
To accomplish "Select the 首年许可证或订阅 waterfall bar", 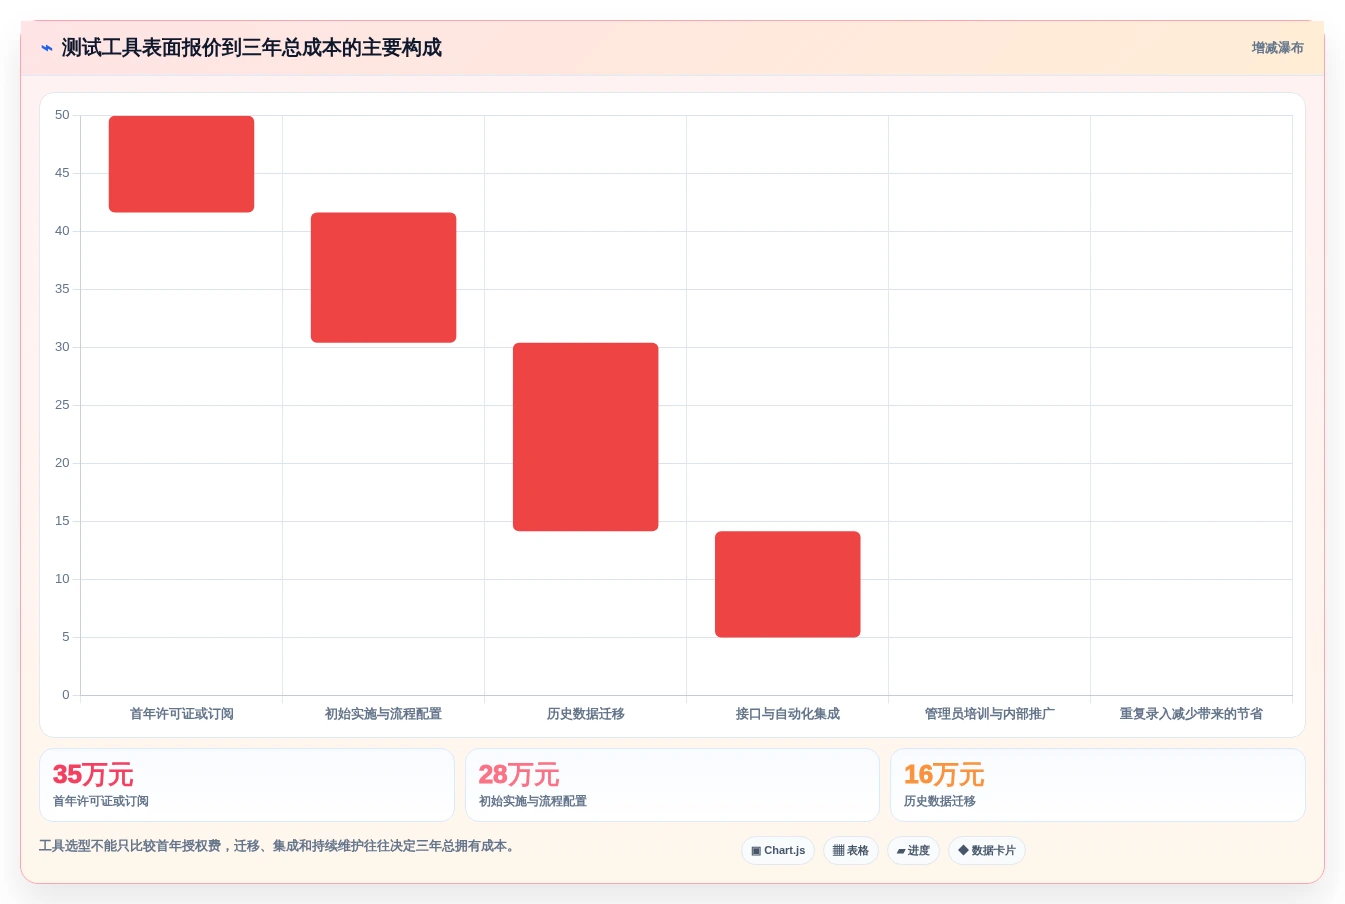I will click(181, 164).
